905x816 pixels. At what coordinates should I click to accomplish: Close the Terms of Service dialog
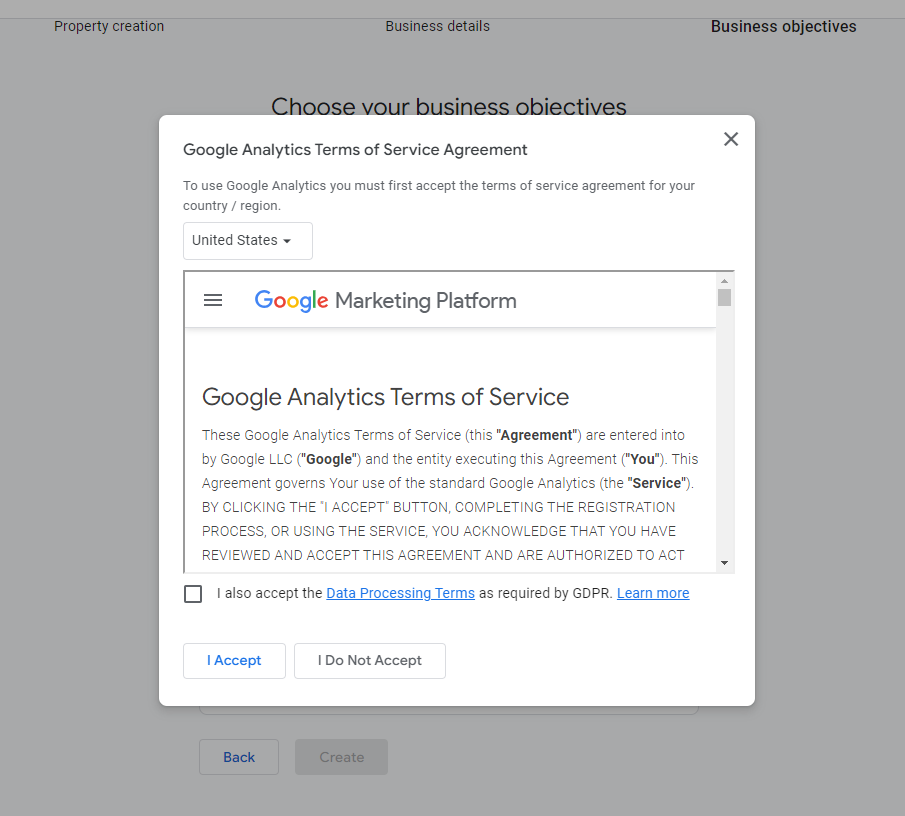[x=730, y=139]
